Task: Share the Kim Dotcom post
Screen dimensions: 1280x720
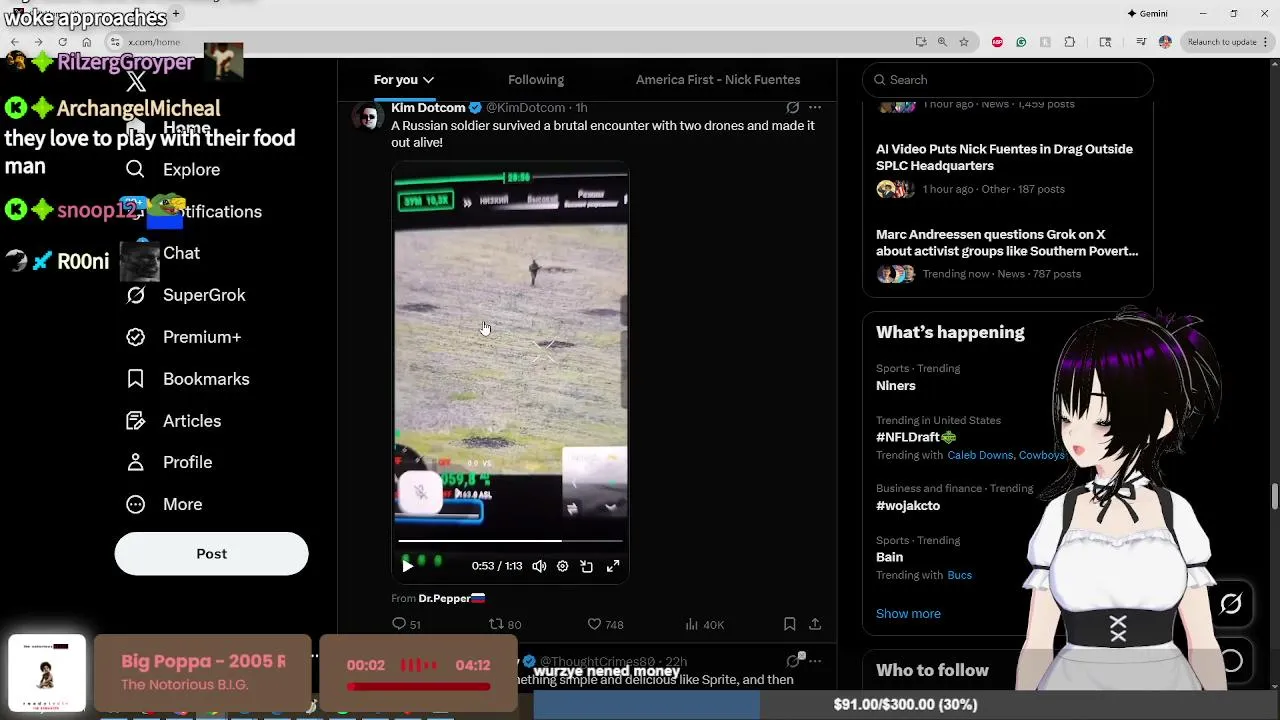Action: 815,624
